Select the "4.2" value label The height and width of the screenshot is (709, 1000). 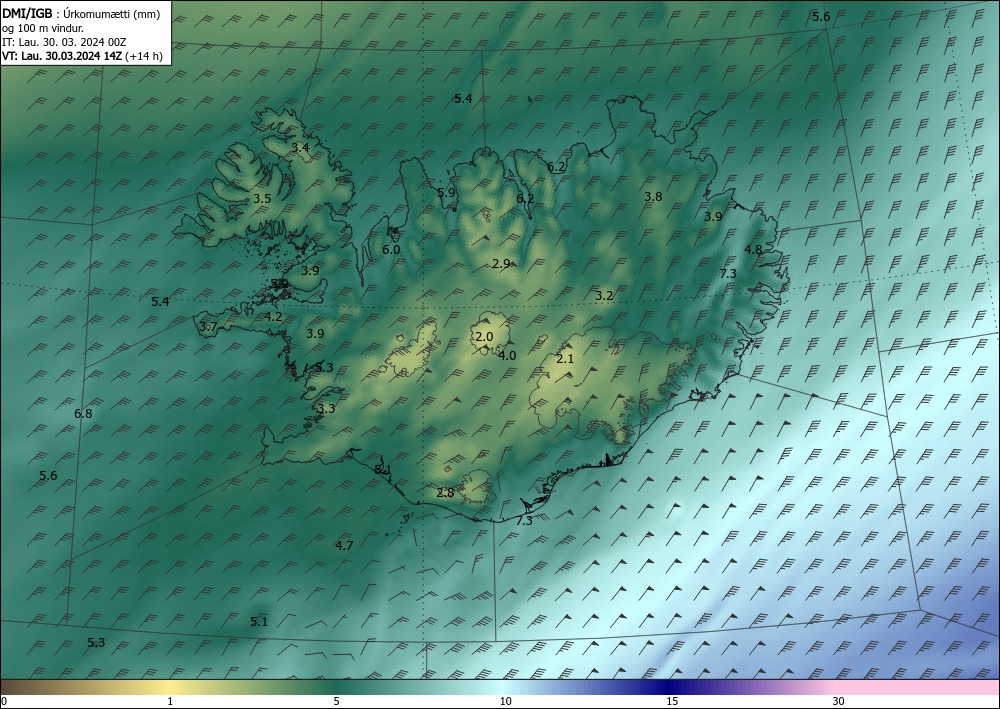[x=273, y=316]
